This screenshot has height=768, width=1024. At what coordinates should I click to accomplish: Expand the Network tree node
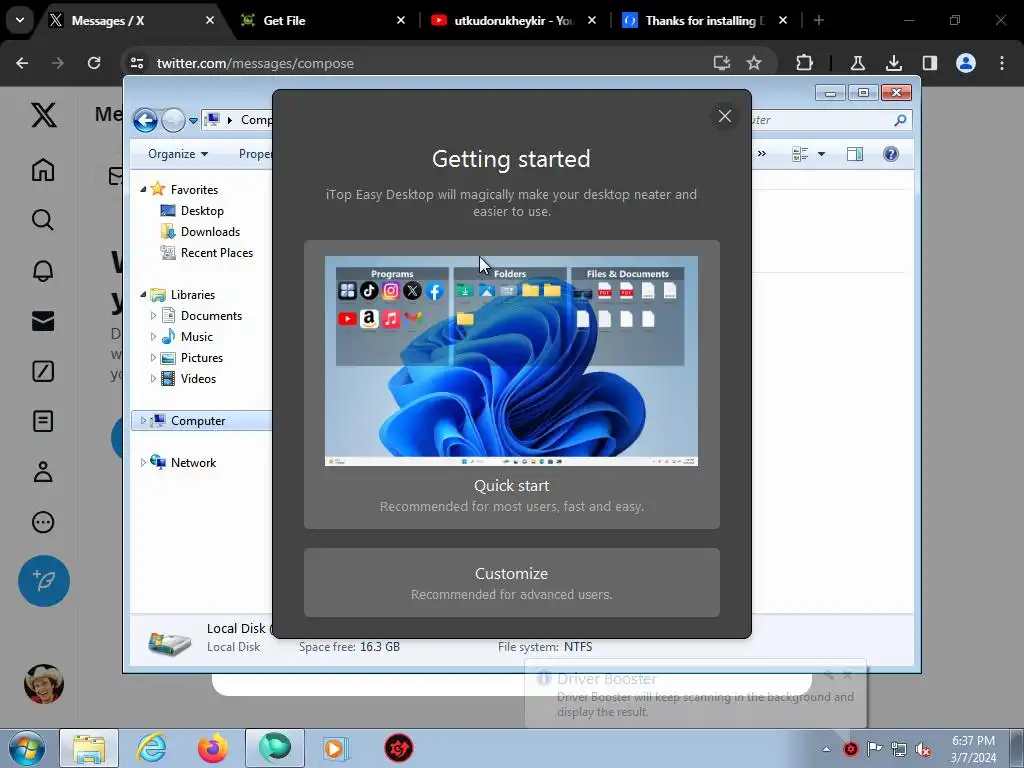pyautogui.click(x=143, y=462)
